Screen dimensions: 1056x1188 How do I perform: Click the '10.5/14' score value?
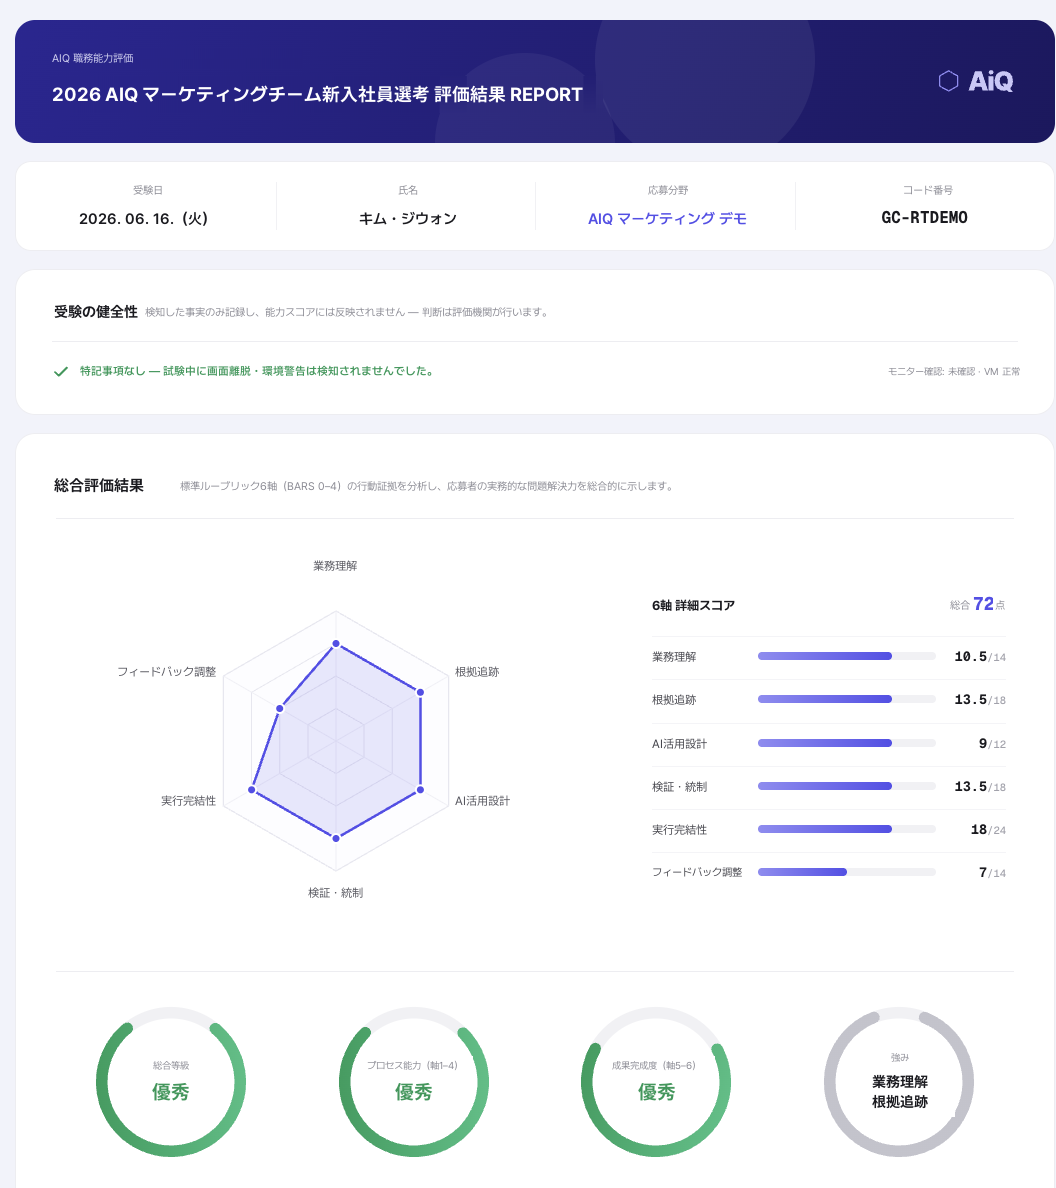coord(980,657)
